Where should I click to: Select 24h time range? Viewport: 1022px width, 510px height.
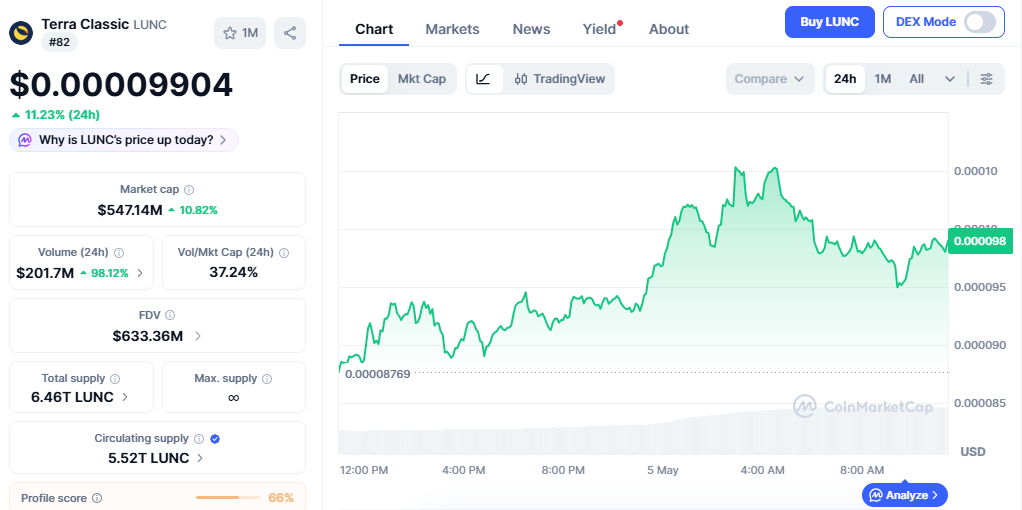point(845,79)
